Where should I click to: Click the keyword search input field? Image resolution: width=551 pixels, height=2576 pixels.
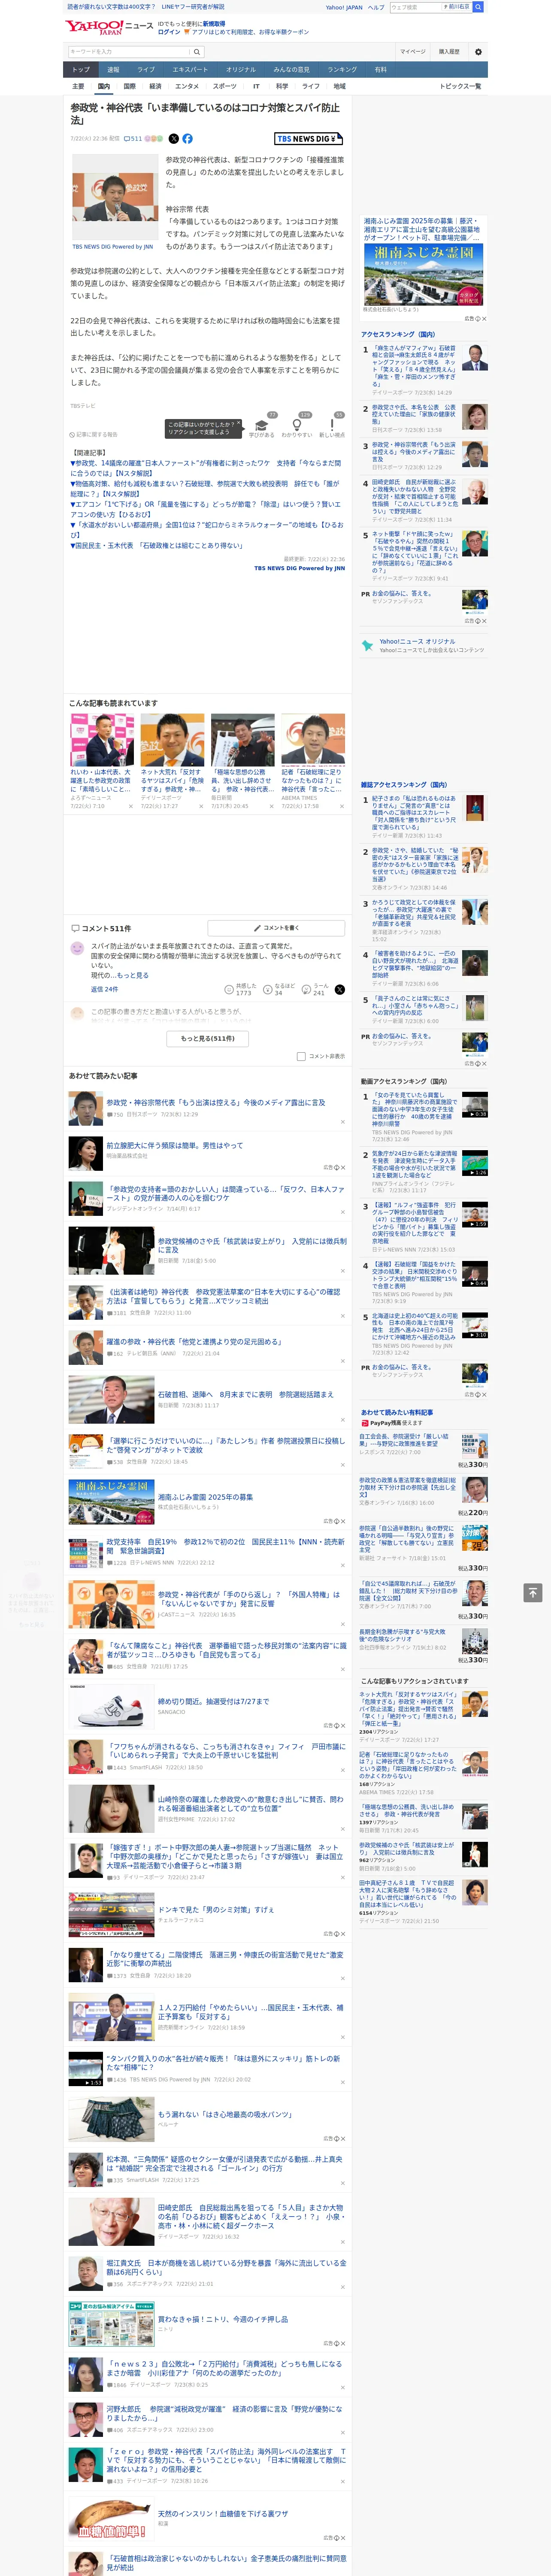tap(129, 51)
